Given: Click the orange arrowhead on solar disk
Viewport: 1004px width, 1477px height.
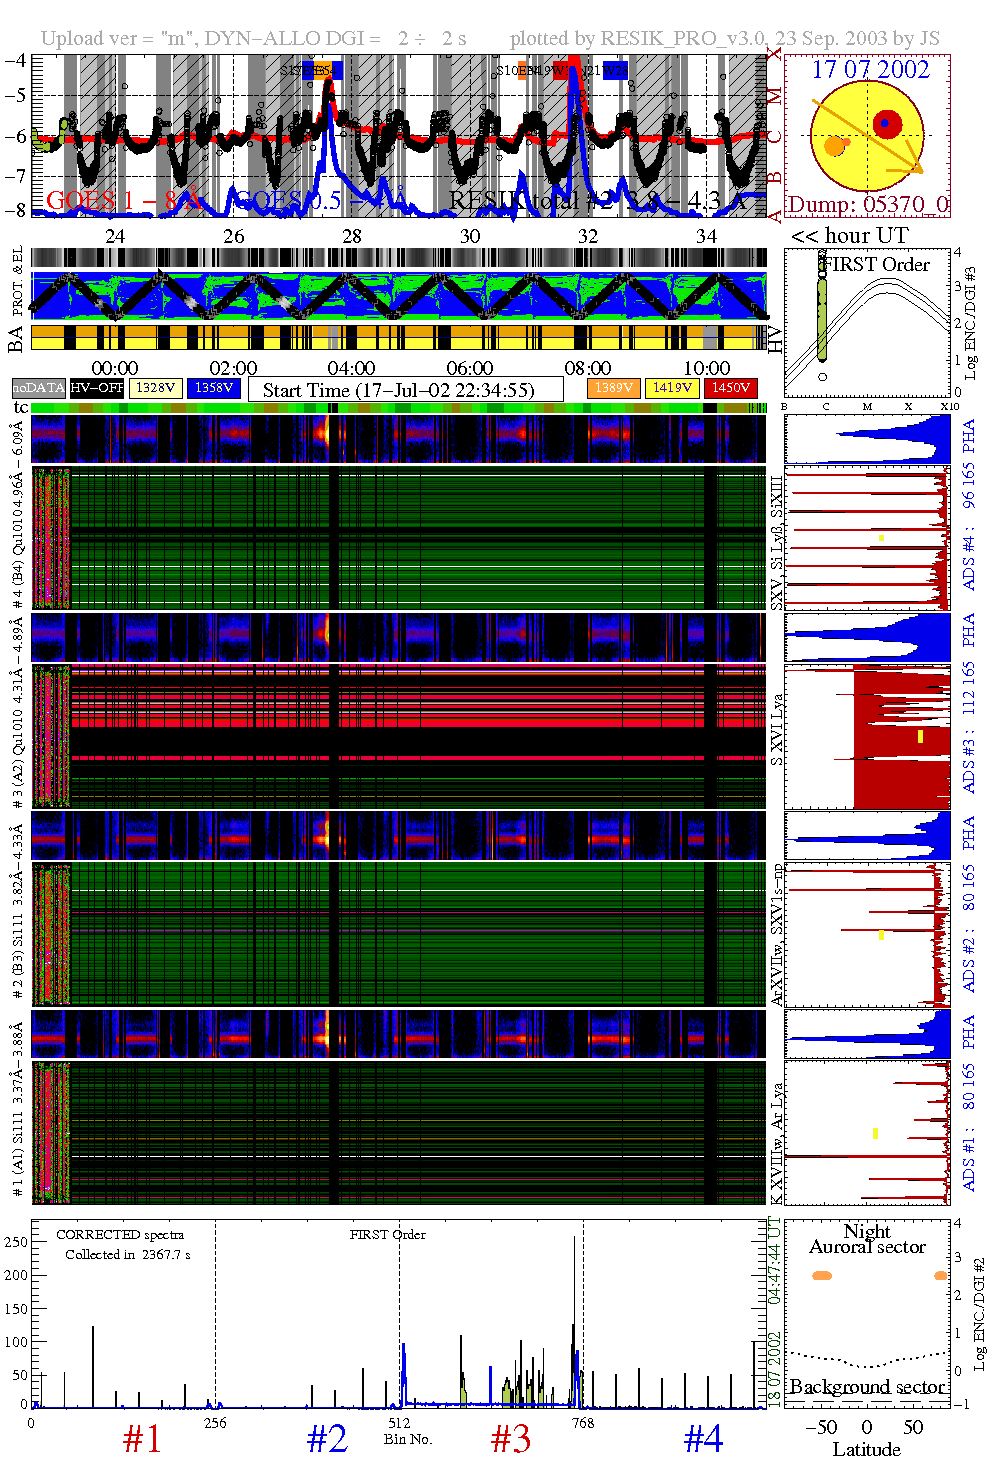Looking at the screenshot, I should (911, 165).
